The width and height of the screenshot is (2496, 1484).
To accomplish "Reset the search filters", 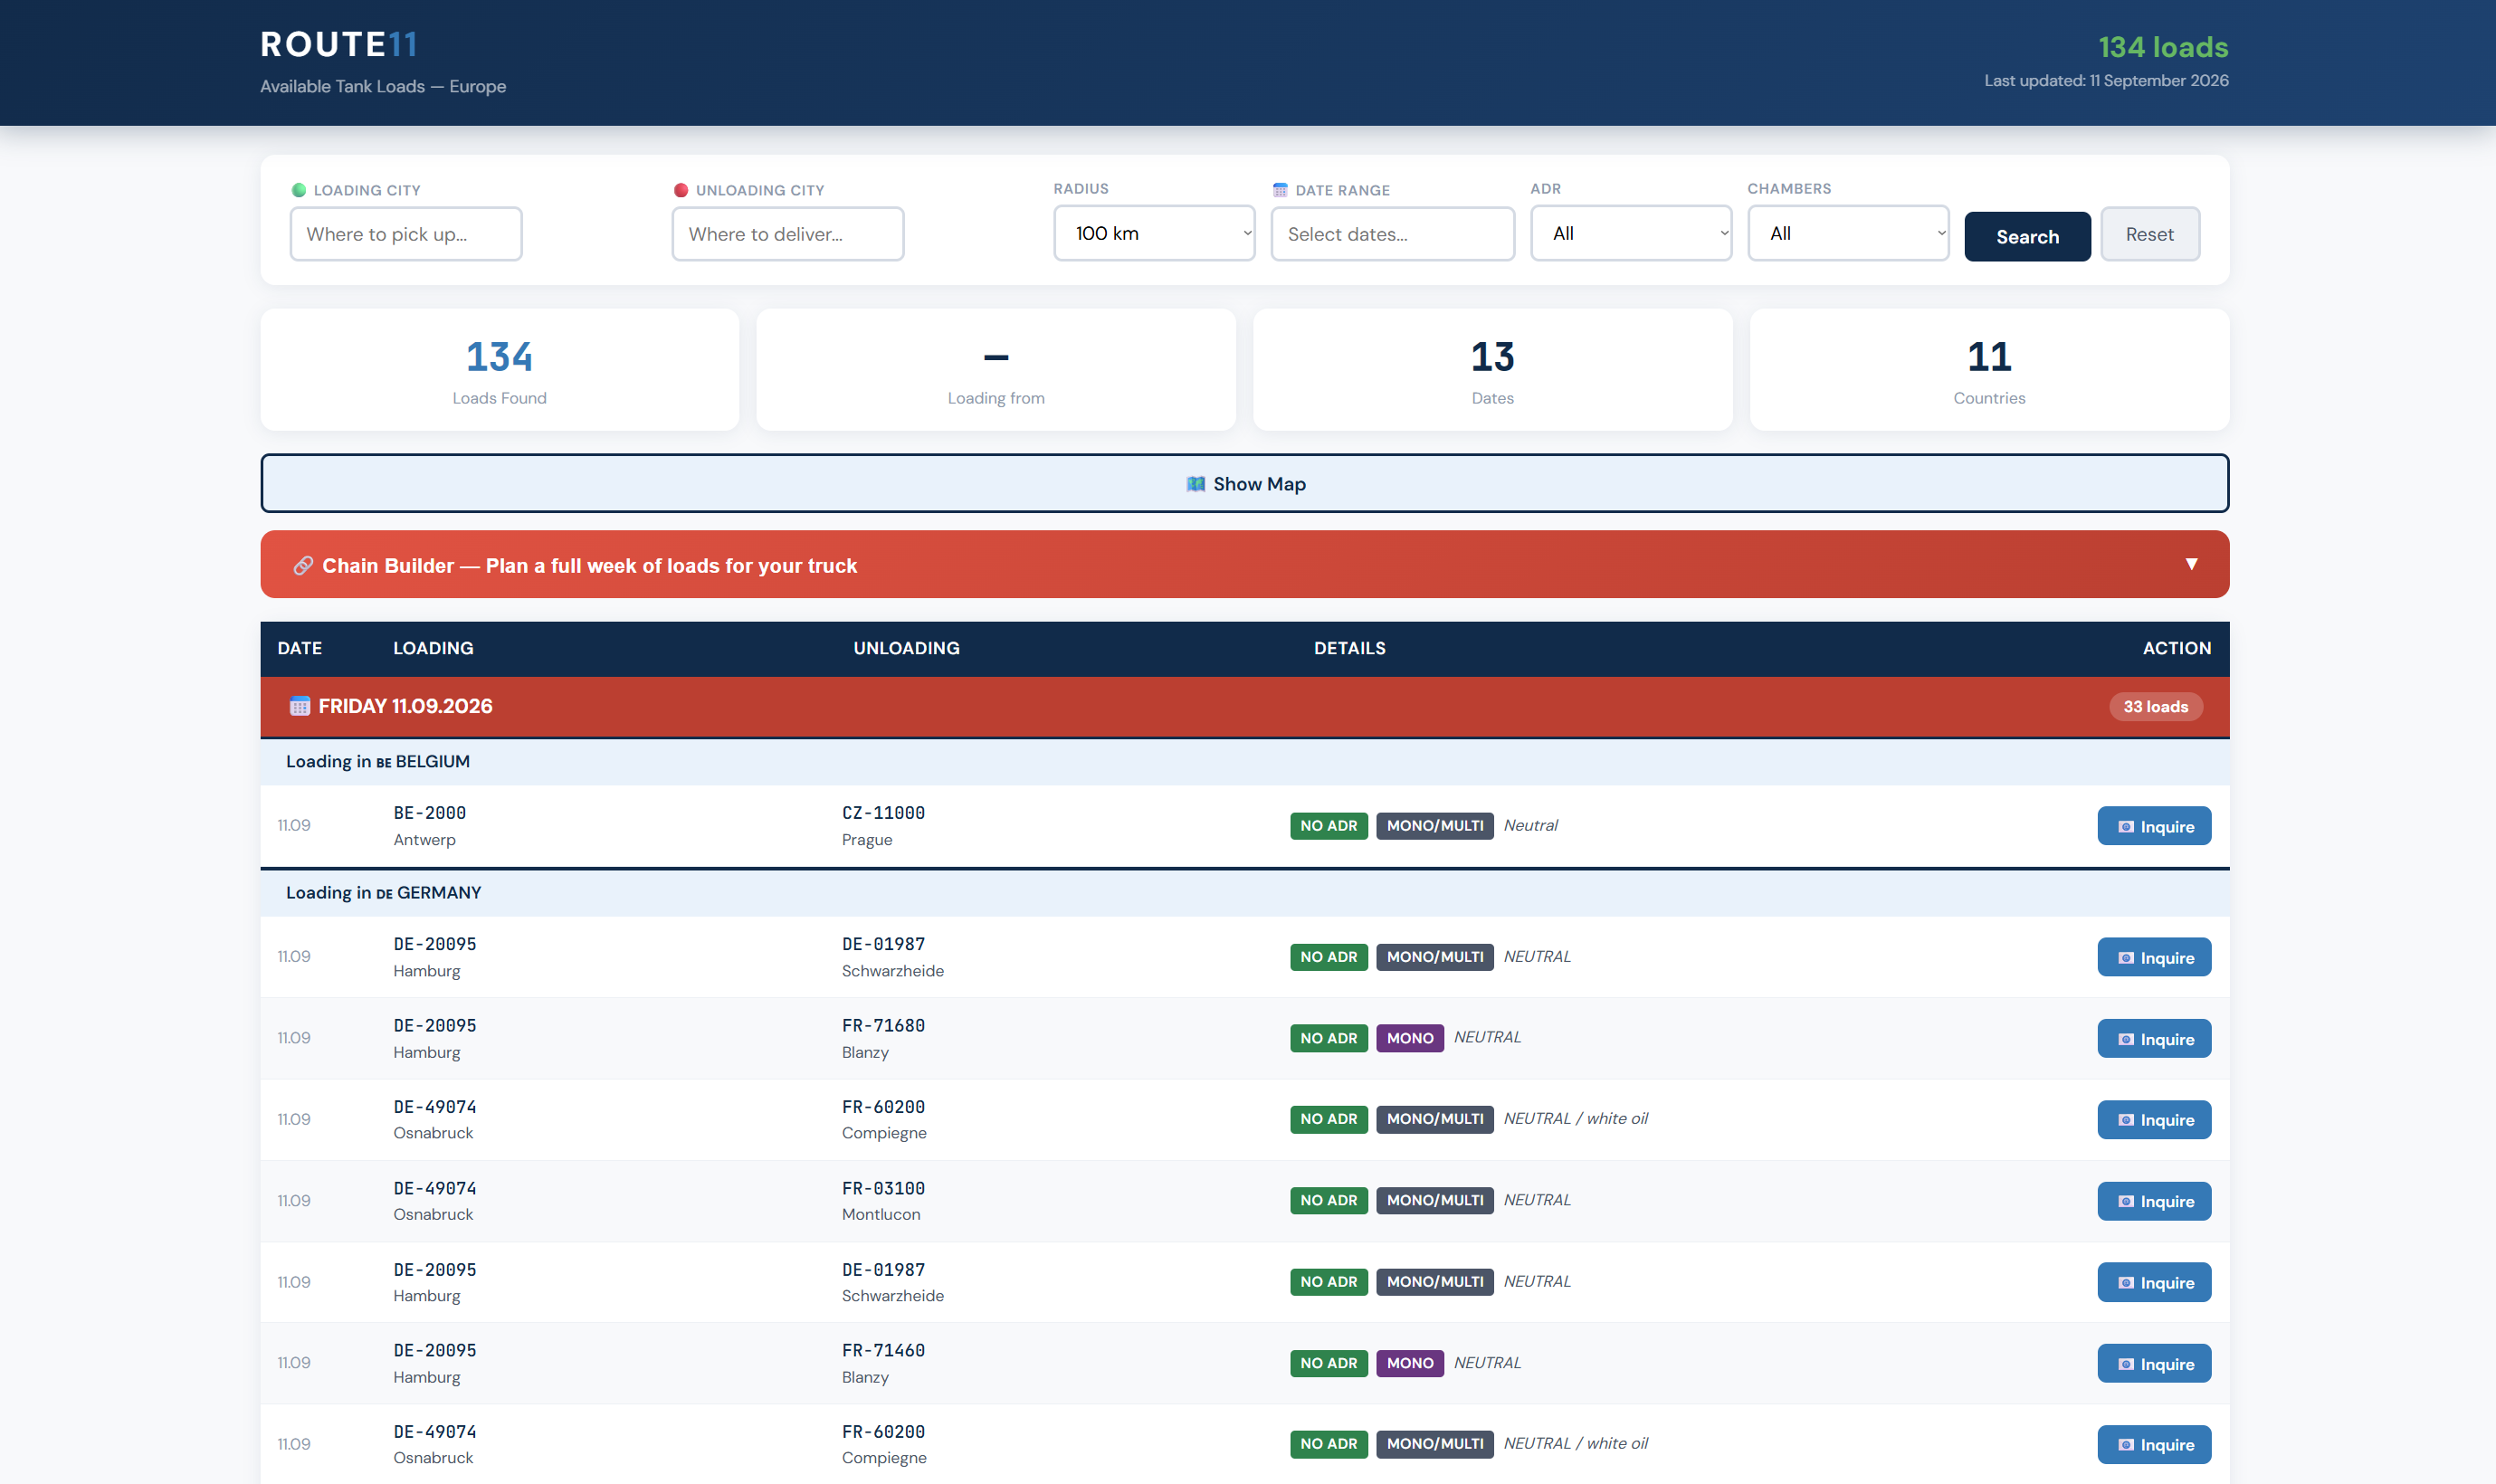I will click(x=2149, y=234).
